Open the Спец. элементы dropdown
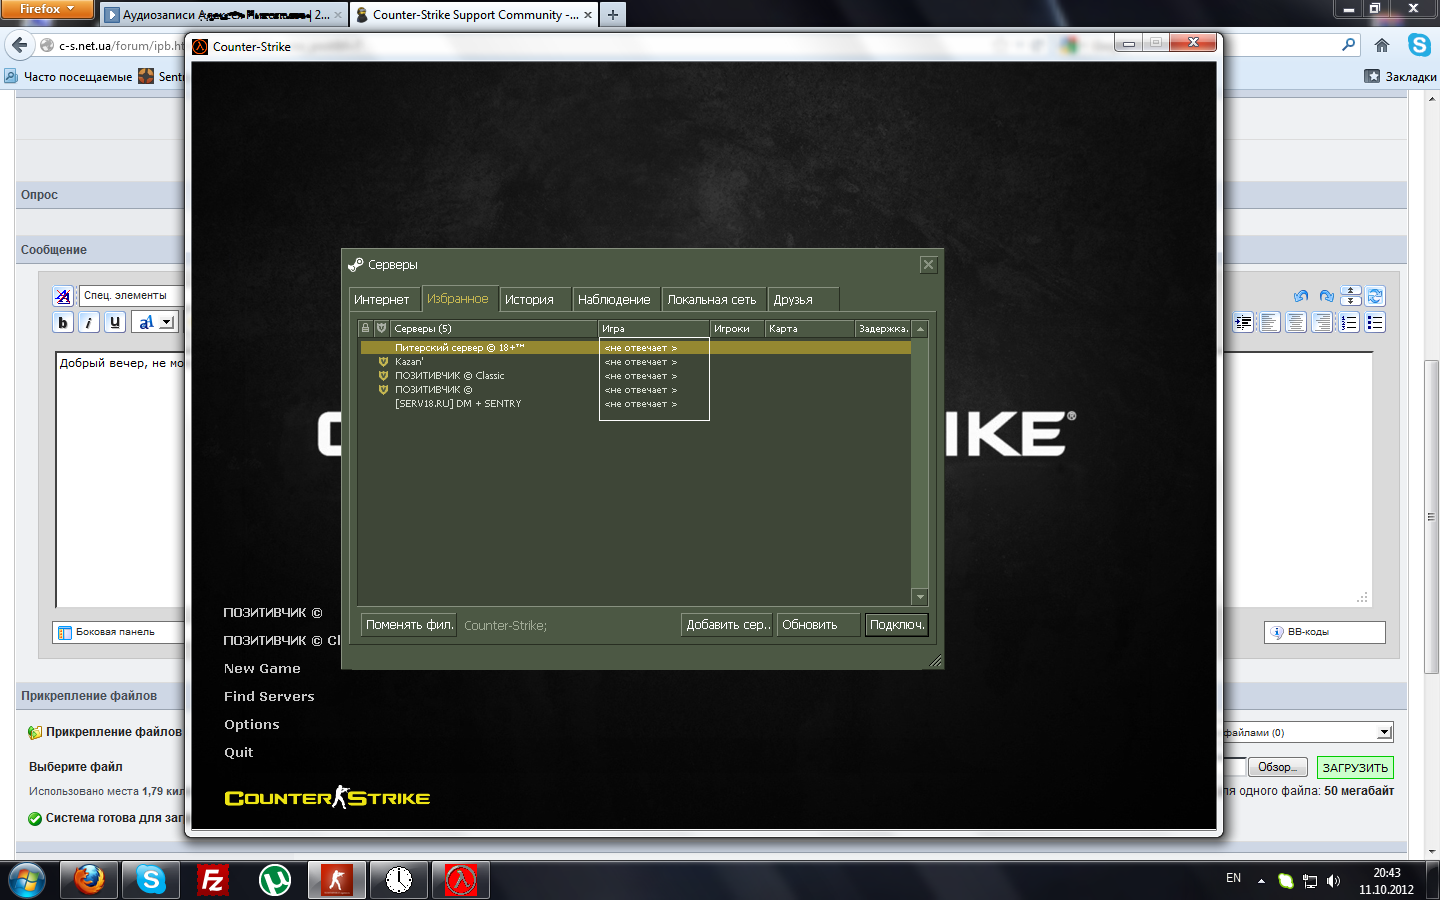The image size is (1440, 900). click(x=132, y=295)
